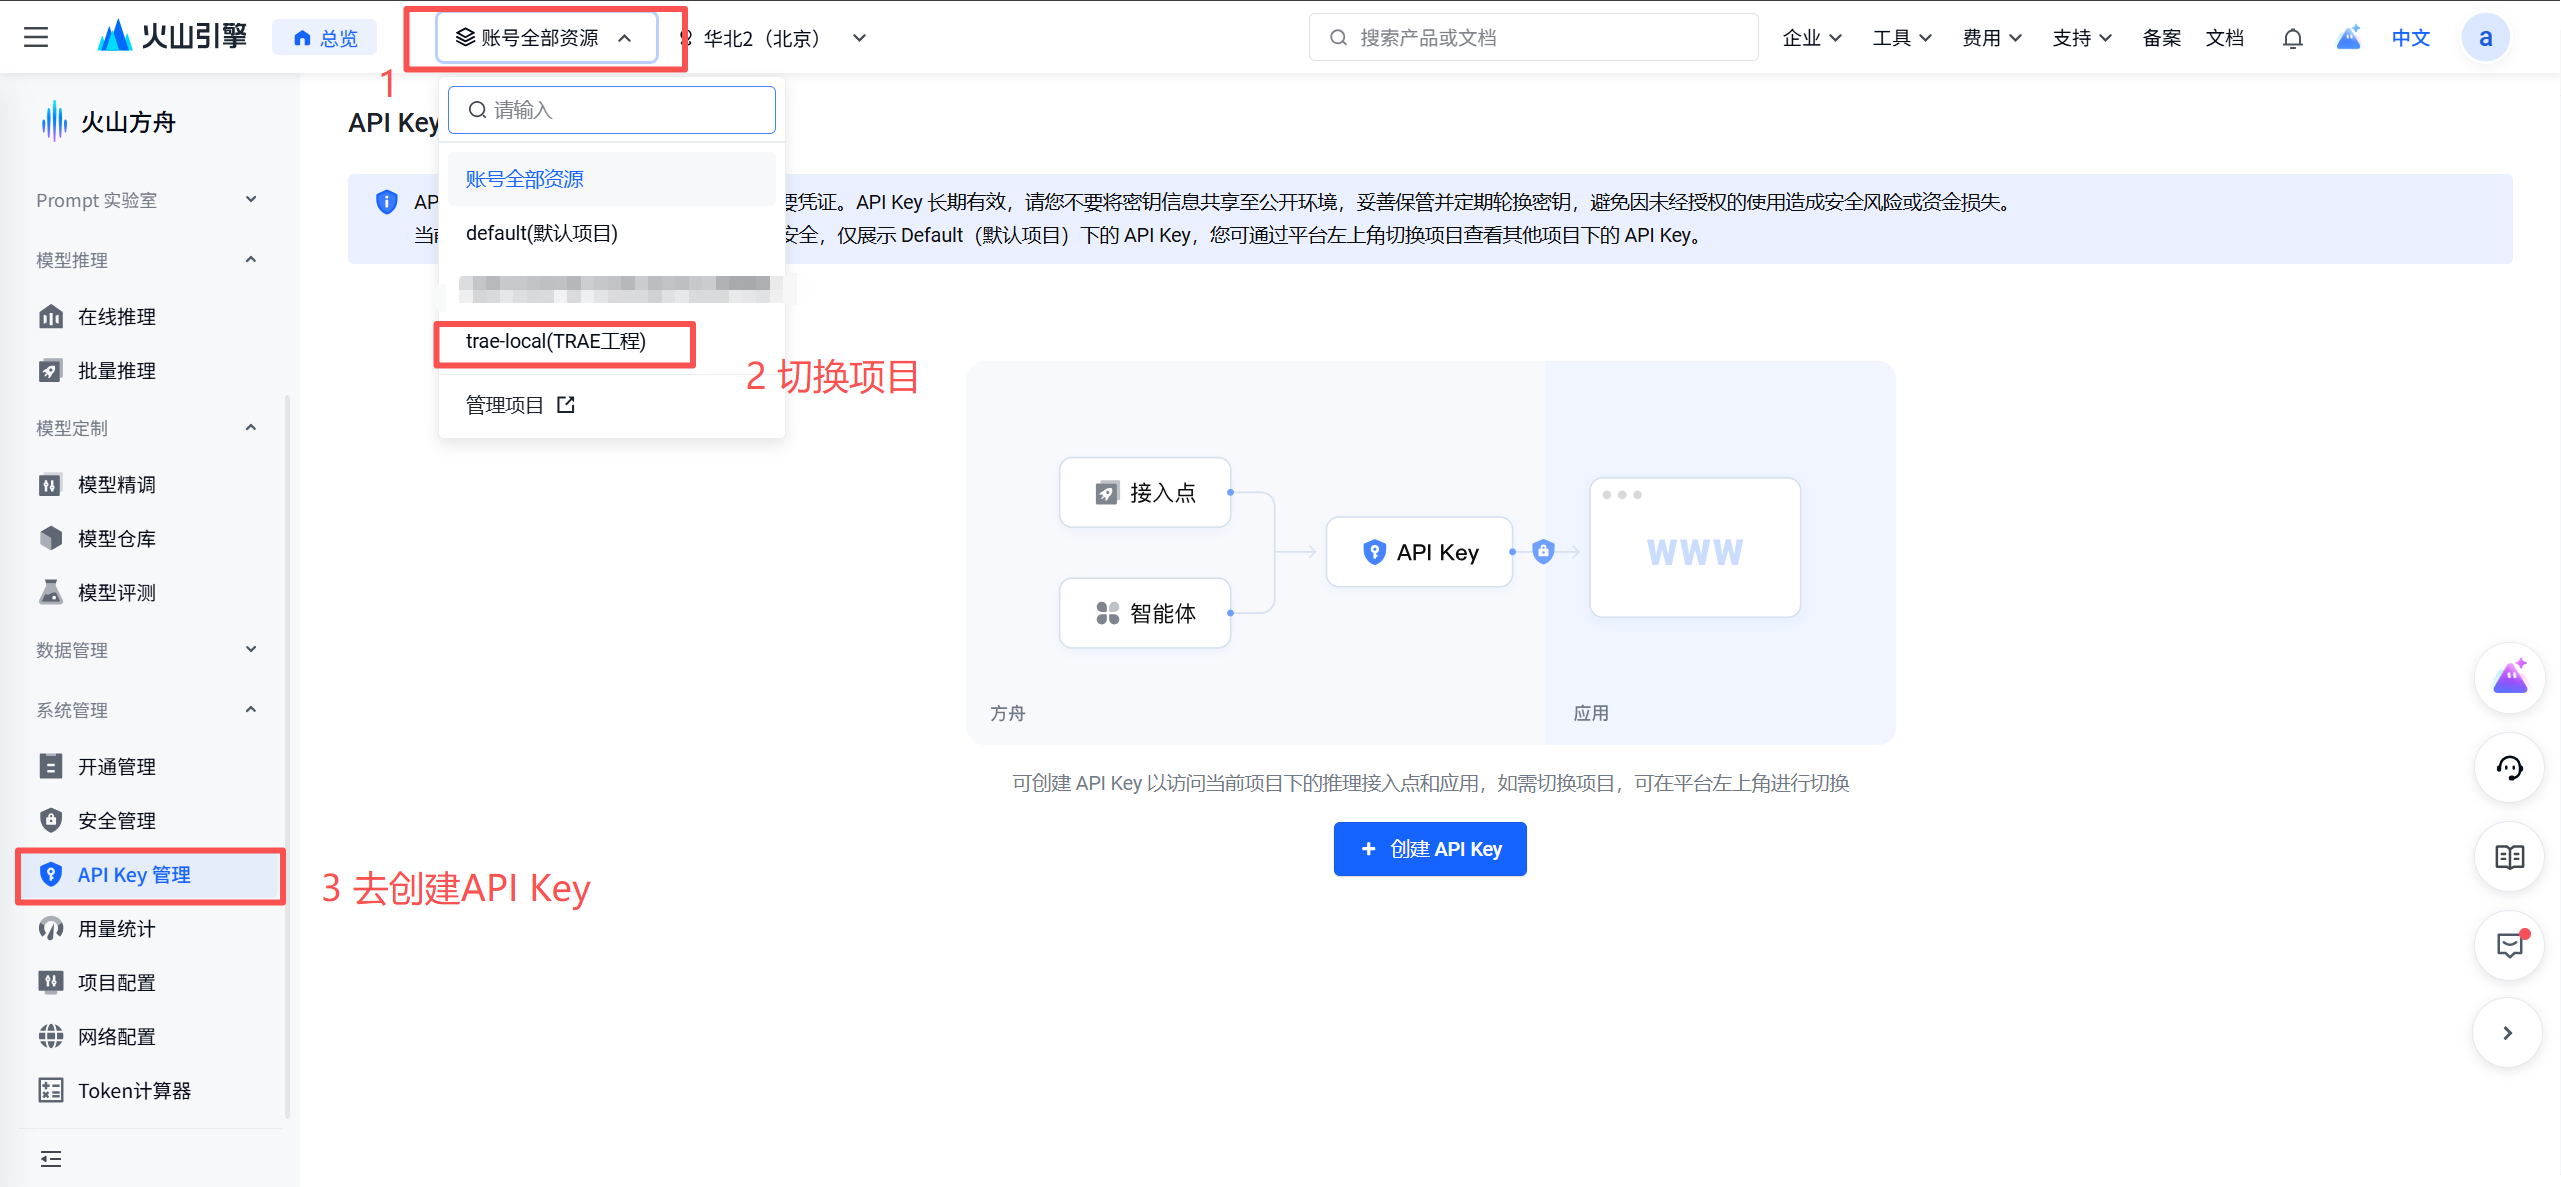The image size is (2561, 1187).
Task: Open the customer support headset icon
Action: 2509,768
